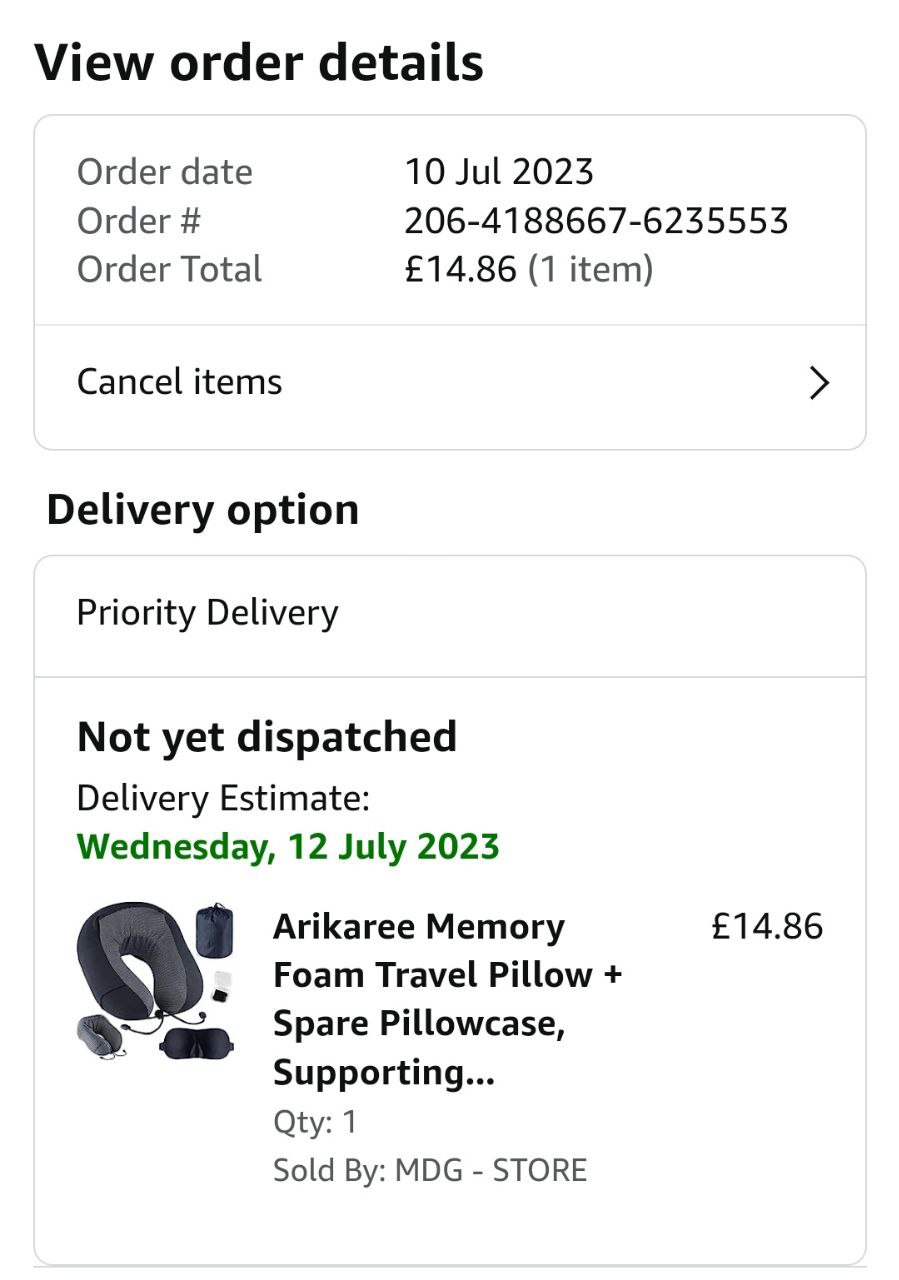Open the Arikaree Memory Foam Travel Pillow title
The height and width of the screenshot is (1280, 899).
pos(447,998)
